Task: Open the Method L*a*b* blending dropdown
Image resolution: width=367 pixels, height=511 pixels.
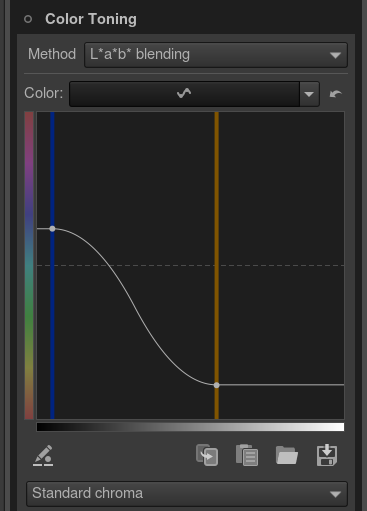Action: point(216,55)
